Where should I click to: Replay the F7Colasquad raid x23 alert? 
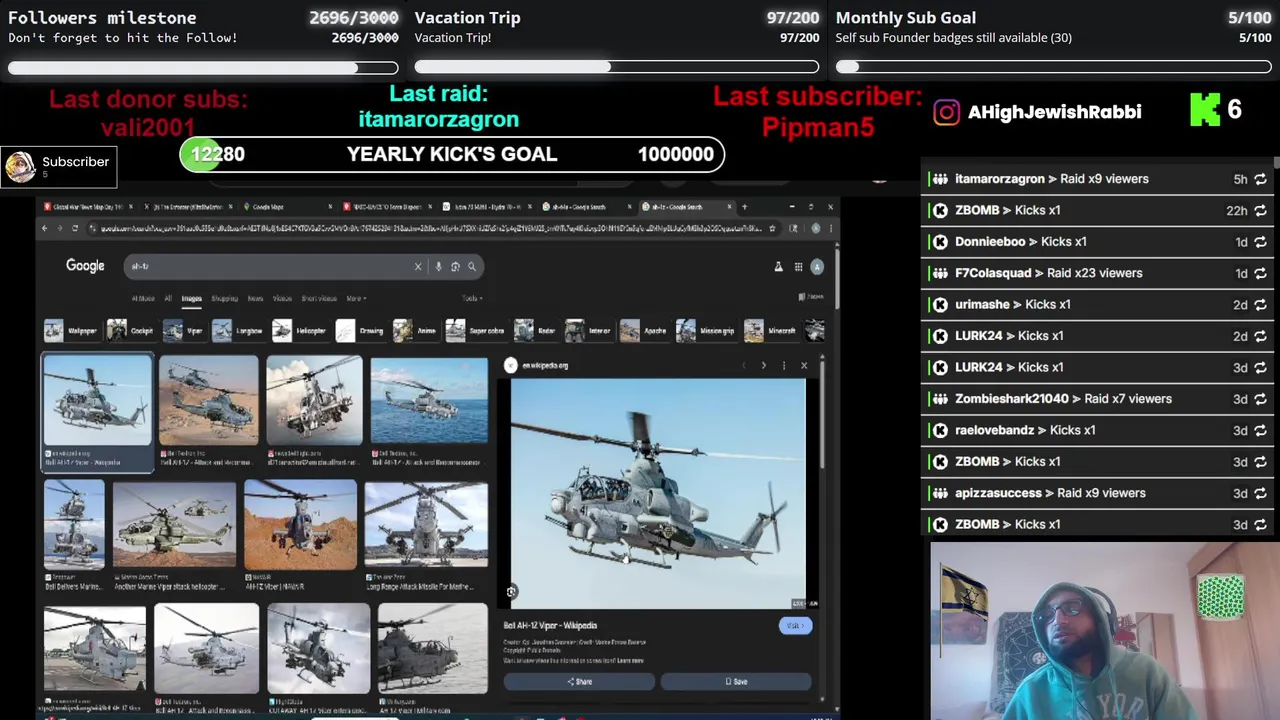[x=1260, y=273]
